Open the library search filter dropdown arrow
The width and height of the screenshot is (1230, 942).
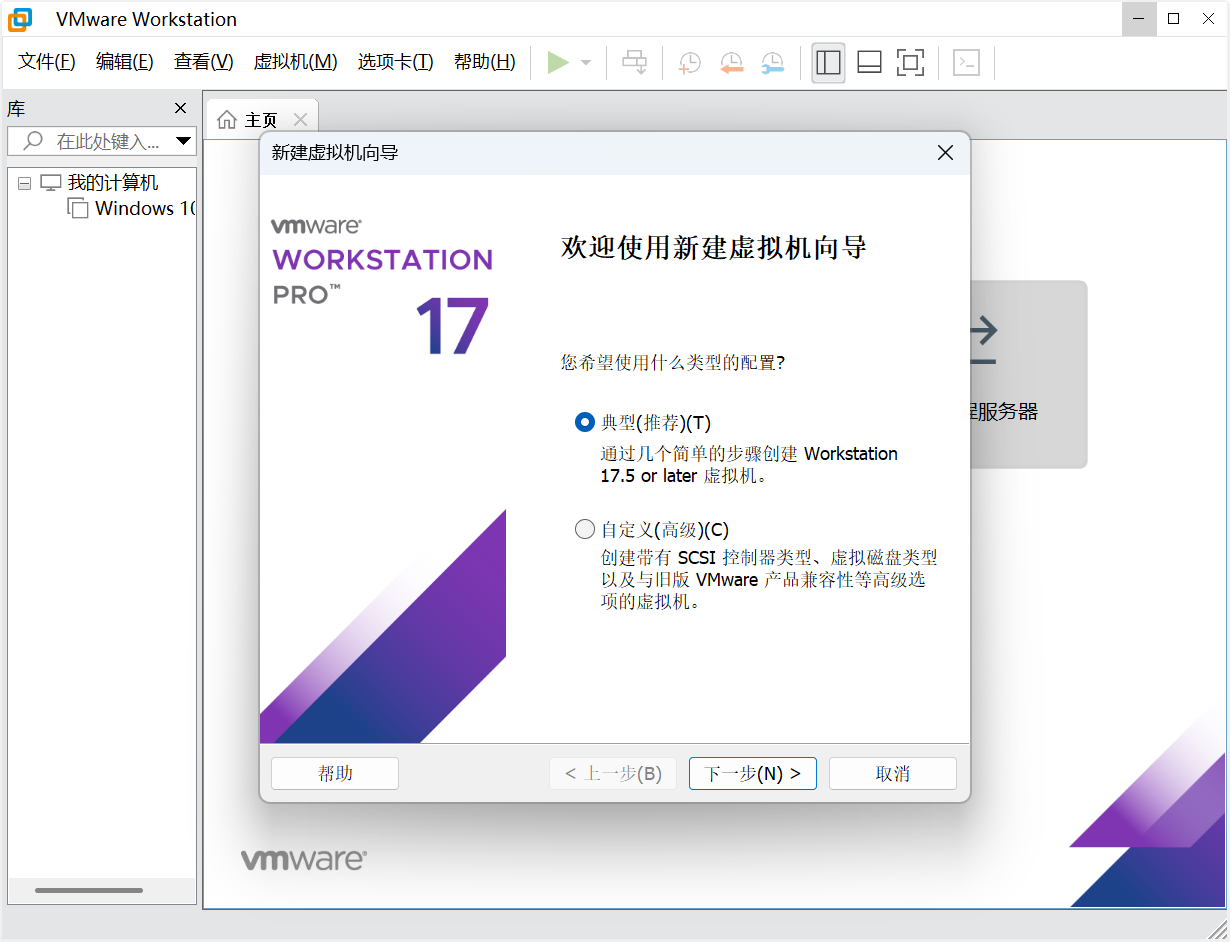pyautogui.click(x=183, y=141)
